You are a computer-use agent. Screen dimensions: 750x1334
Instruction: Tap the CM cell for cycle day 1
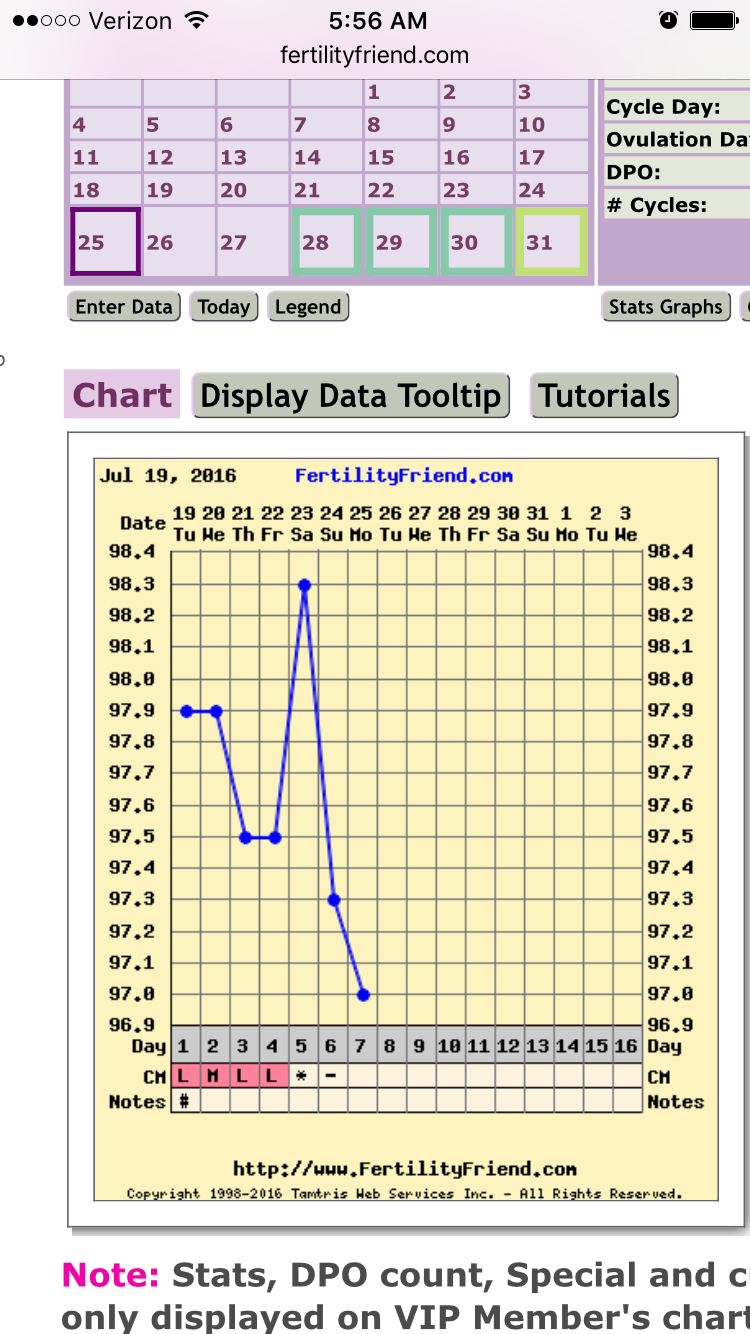tap(184, 1076)
